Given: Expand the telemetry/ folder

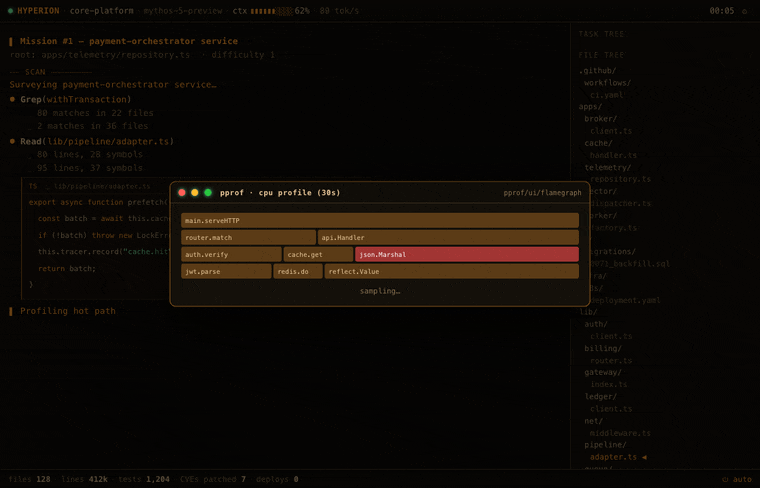Looking at the screenshot, I should coord(607,167).
